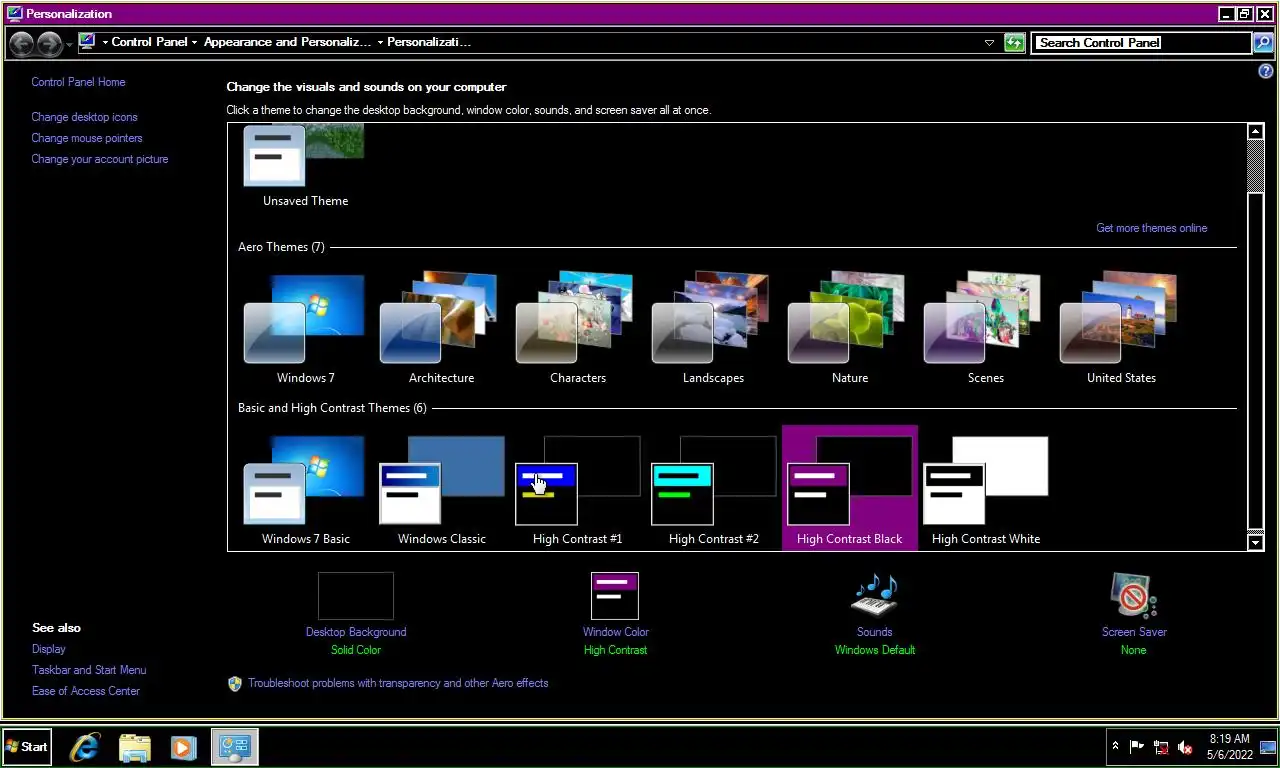Viewport: 1280px width, 768px height.
Task: Apply the Architecture theme
Action: point(441,328)
